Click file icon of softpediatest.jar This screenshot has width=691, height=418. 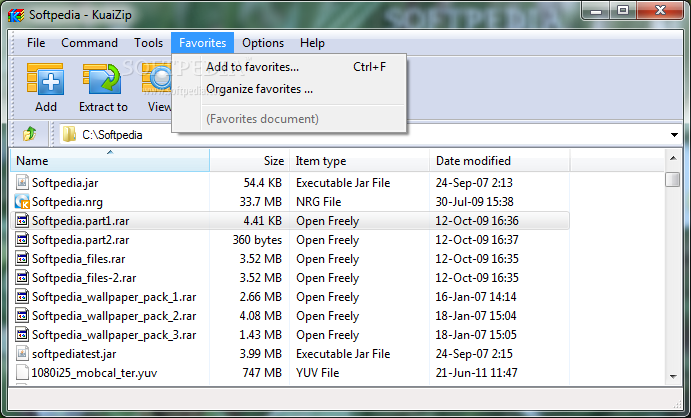tap(22, 353)
